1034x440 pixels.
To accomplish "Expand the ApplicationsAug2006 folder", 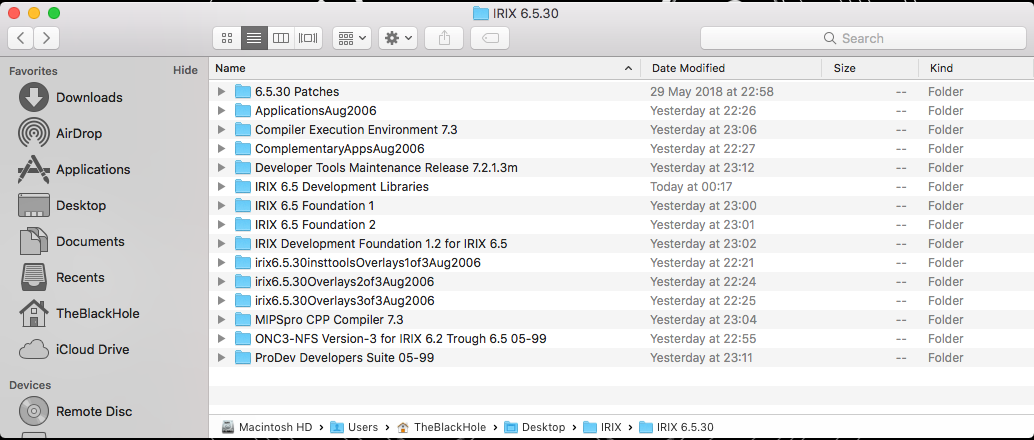I will click(x=222, y=111).
